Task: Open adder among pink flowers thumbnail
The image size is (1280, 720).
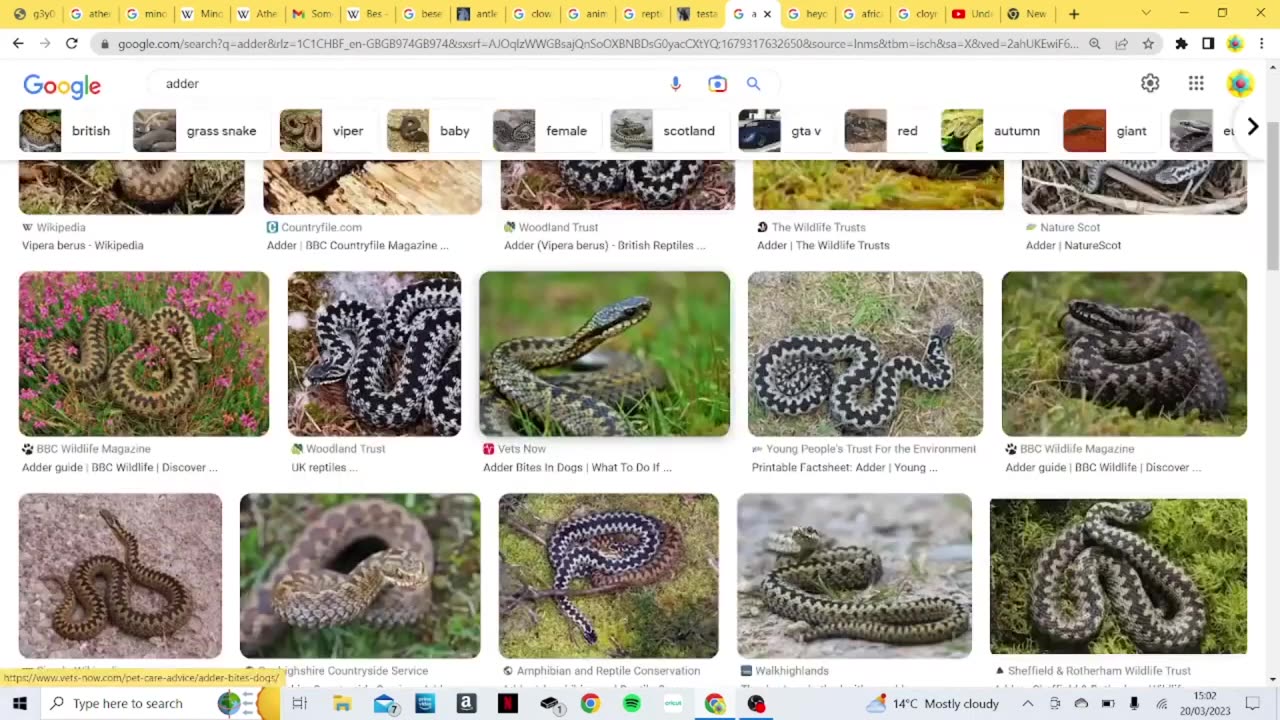Action: [144, 354]
